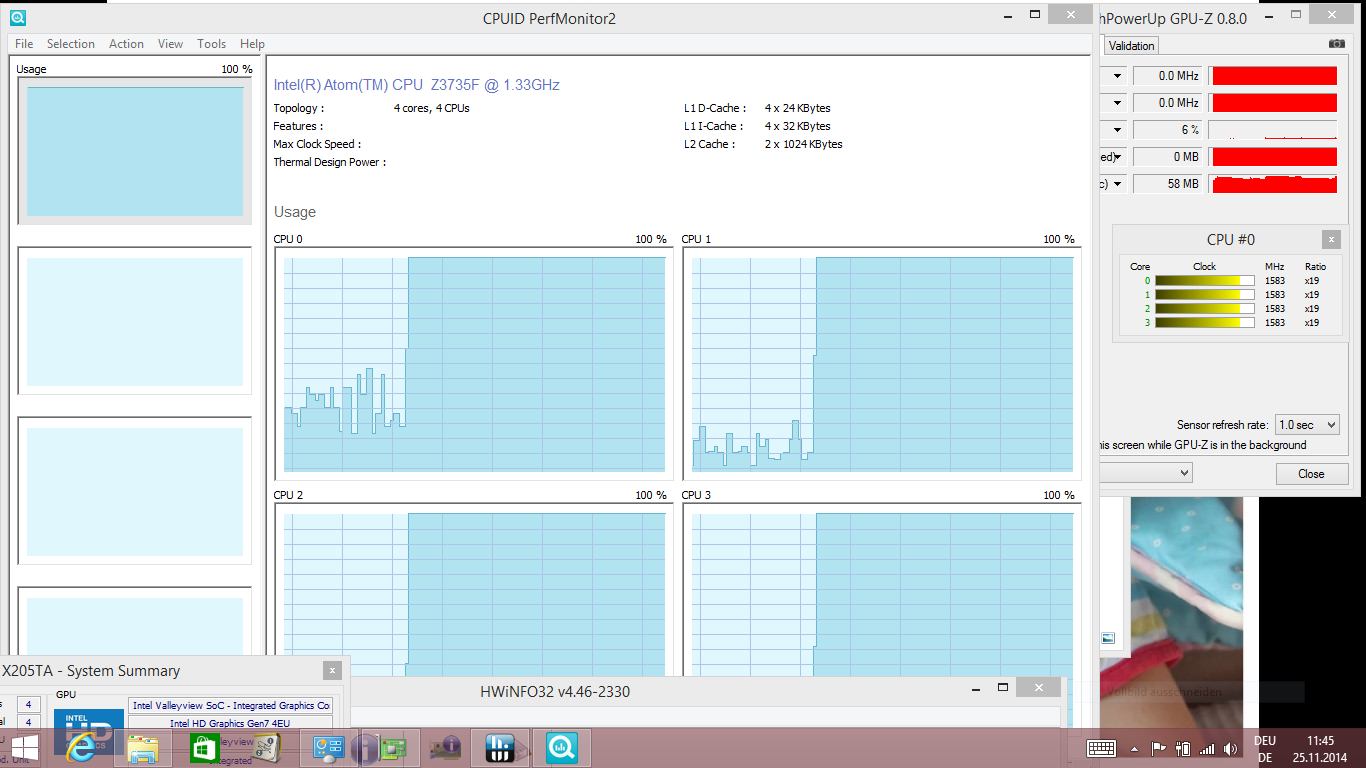Open the View menu
The image size is (1366, 768).
(171, 44)
